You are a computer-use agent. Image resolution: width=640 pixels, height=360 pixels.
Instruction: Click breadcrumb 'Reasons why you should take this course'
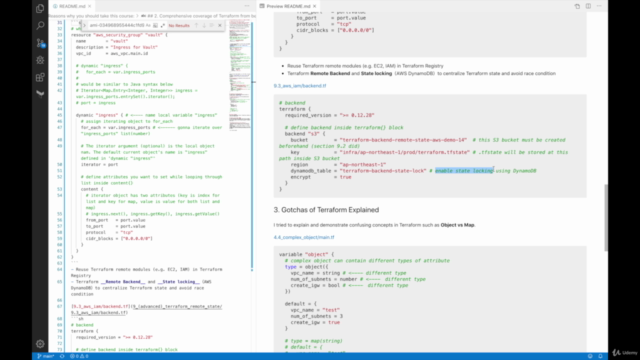click(92, 16)
